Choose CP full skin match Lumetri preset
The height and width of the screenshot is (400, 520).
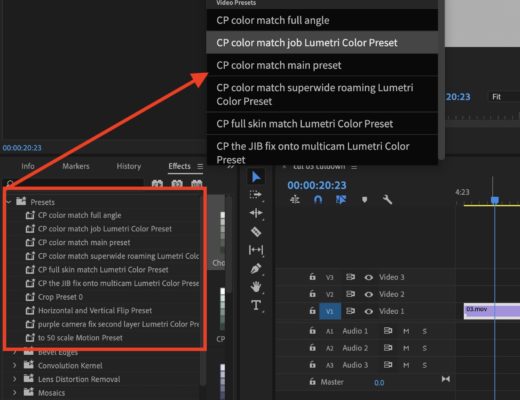[x=322, y=124]
